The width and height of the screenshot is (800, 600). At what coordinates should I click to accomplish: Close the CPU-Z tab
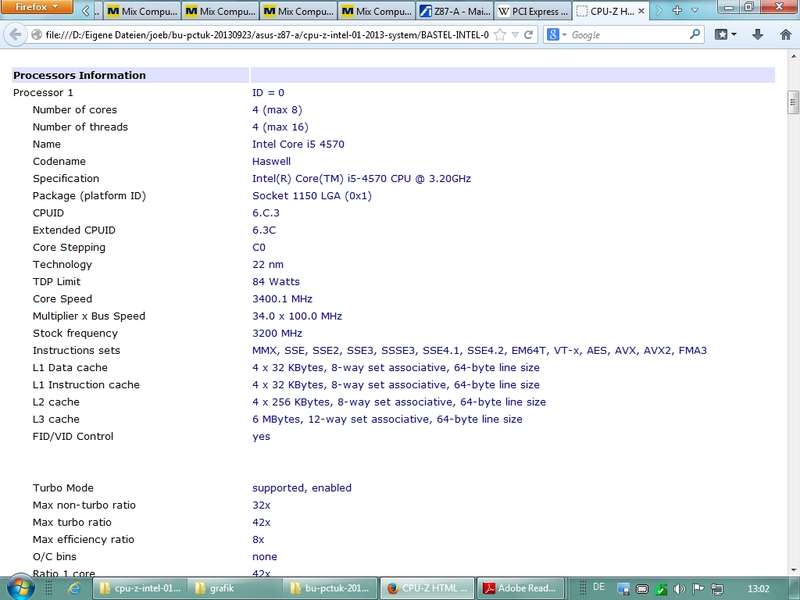[x=641, y=11]
